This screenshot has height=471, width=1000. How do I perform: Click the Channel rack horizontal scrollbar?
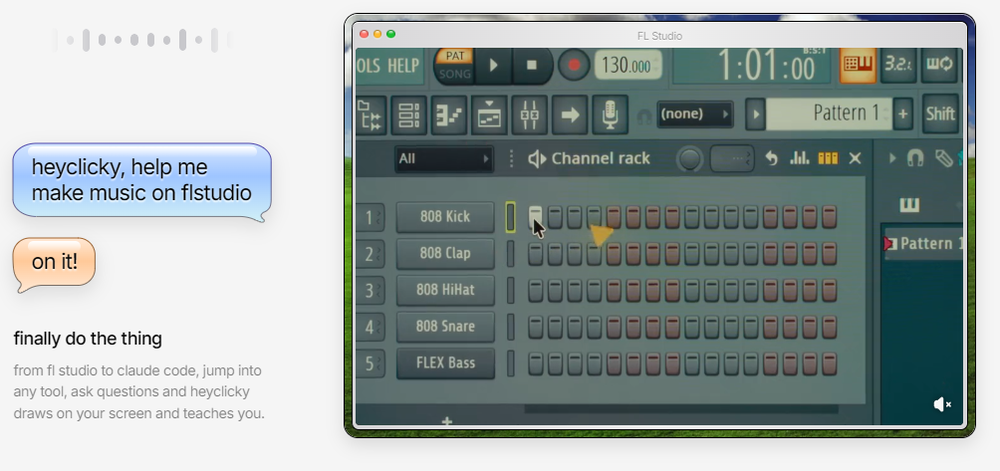pyautogui.click(x=680, y=410)
